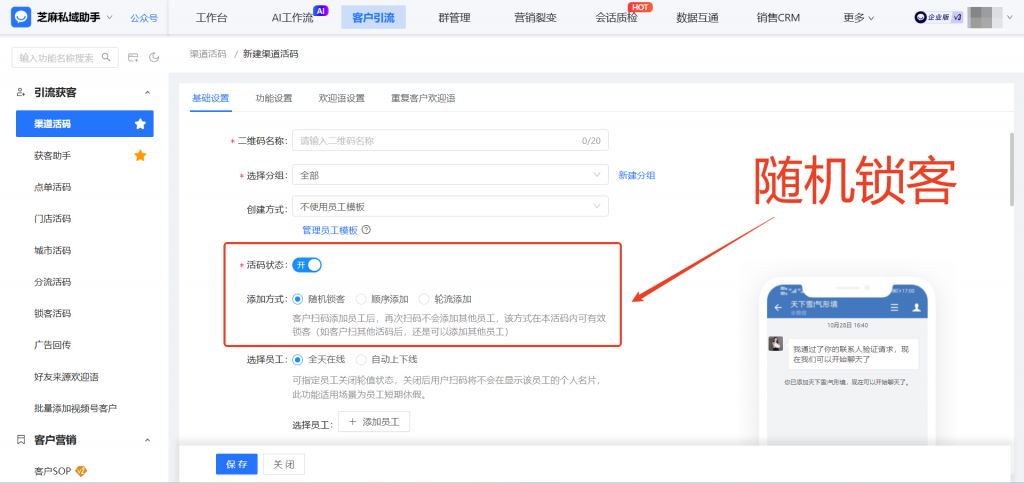Viewport: 1024px width, 483px height.
Task: Open 锁客活码 in the sidebar
Action: pyautogui.click(x=52, y=313)
